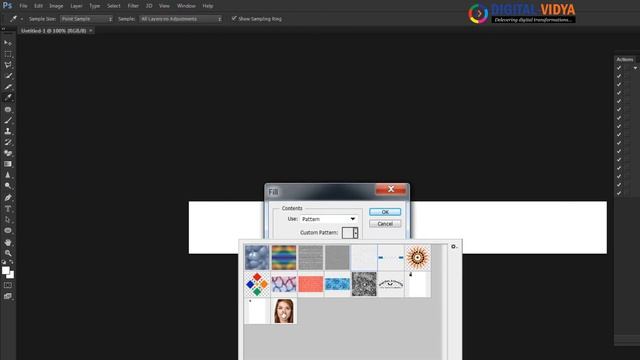Screen dimensions: 640x360
Task: Cancel the Fill dialog
Action: pyautogui.click(x=385, y=224)
